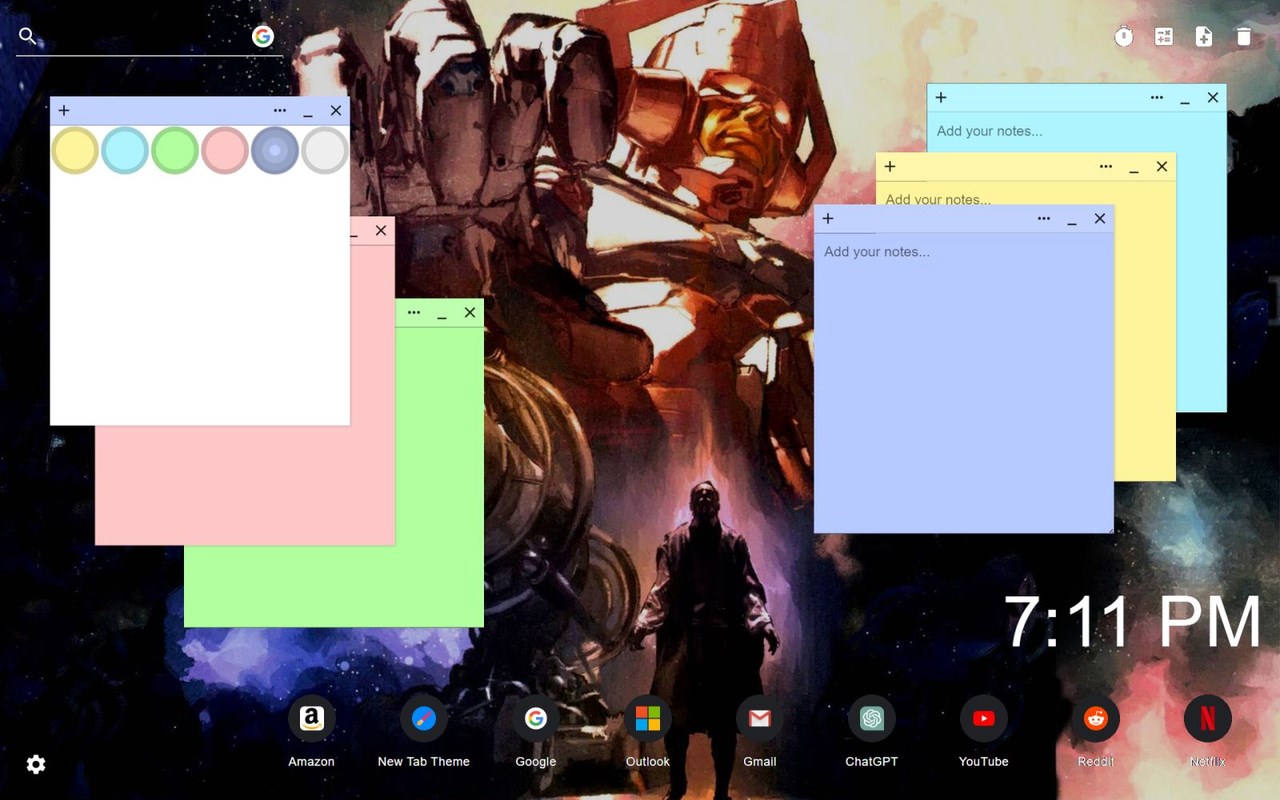The image size is (1280, 800).
Task: Open the green note's three-dot menu
Action: tap(414, 313)
